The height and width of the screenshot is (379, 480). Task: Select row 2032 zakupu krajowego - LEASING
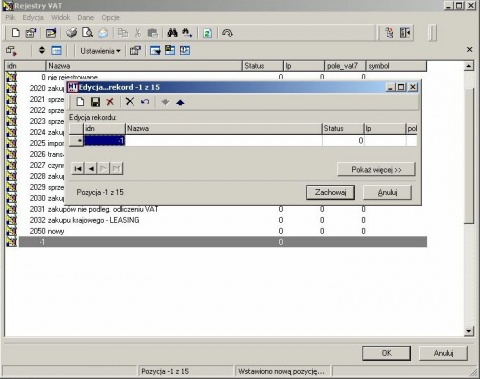pos(217,220)
